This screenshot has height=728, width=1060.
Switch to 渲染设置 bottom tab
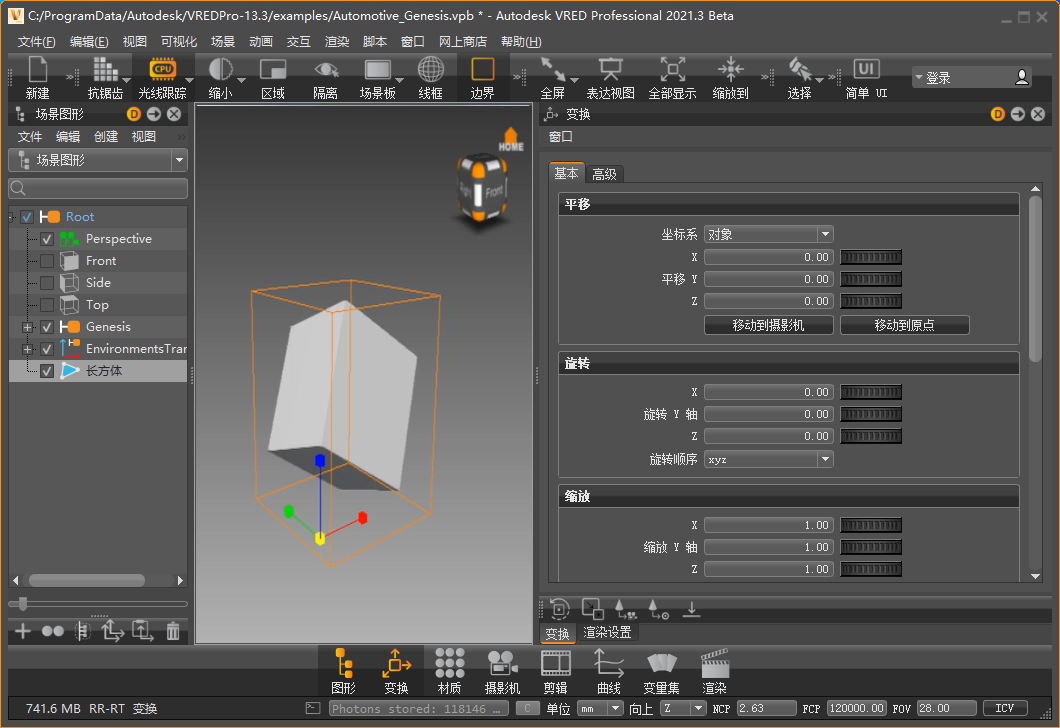[x=607, y=633]
